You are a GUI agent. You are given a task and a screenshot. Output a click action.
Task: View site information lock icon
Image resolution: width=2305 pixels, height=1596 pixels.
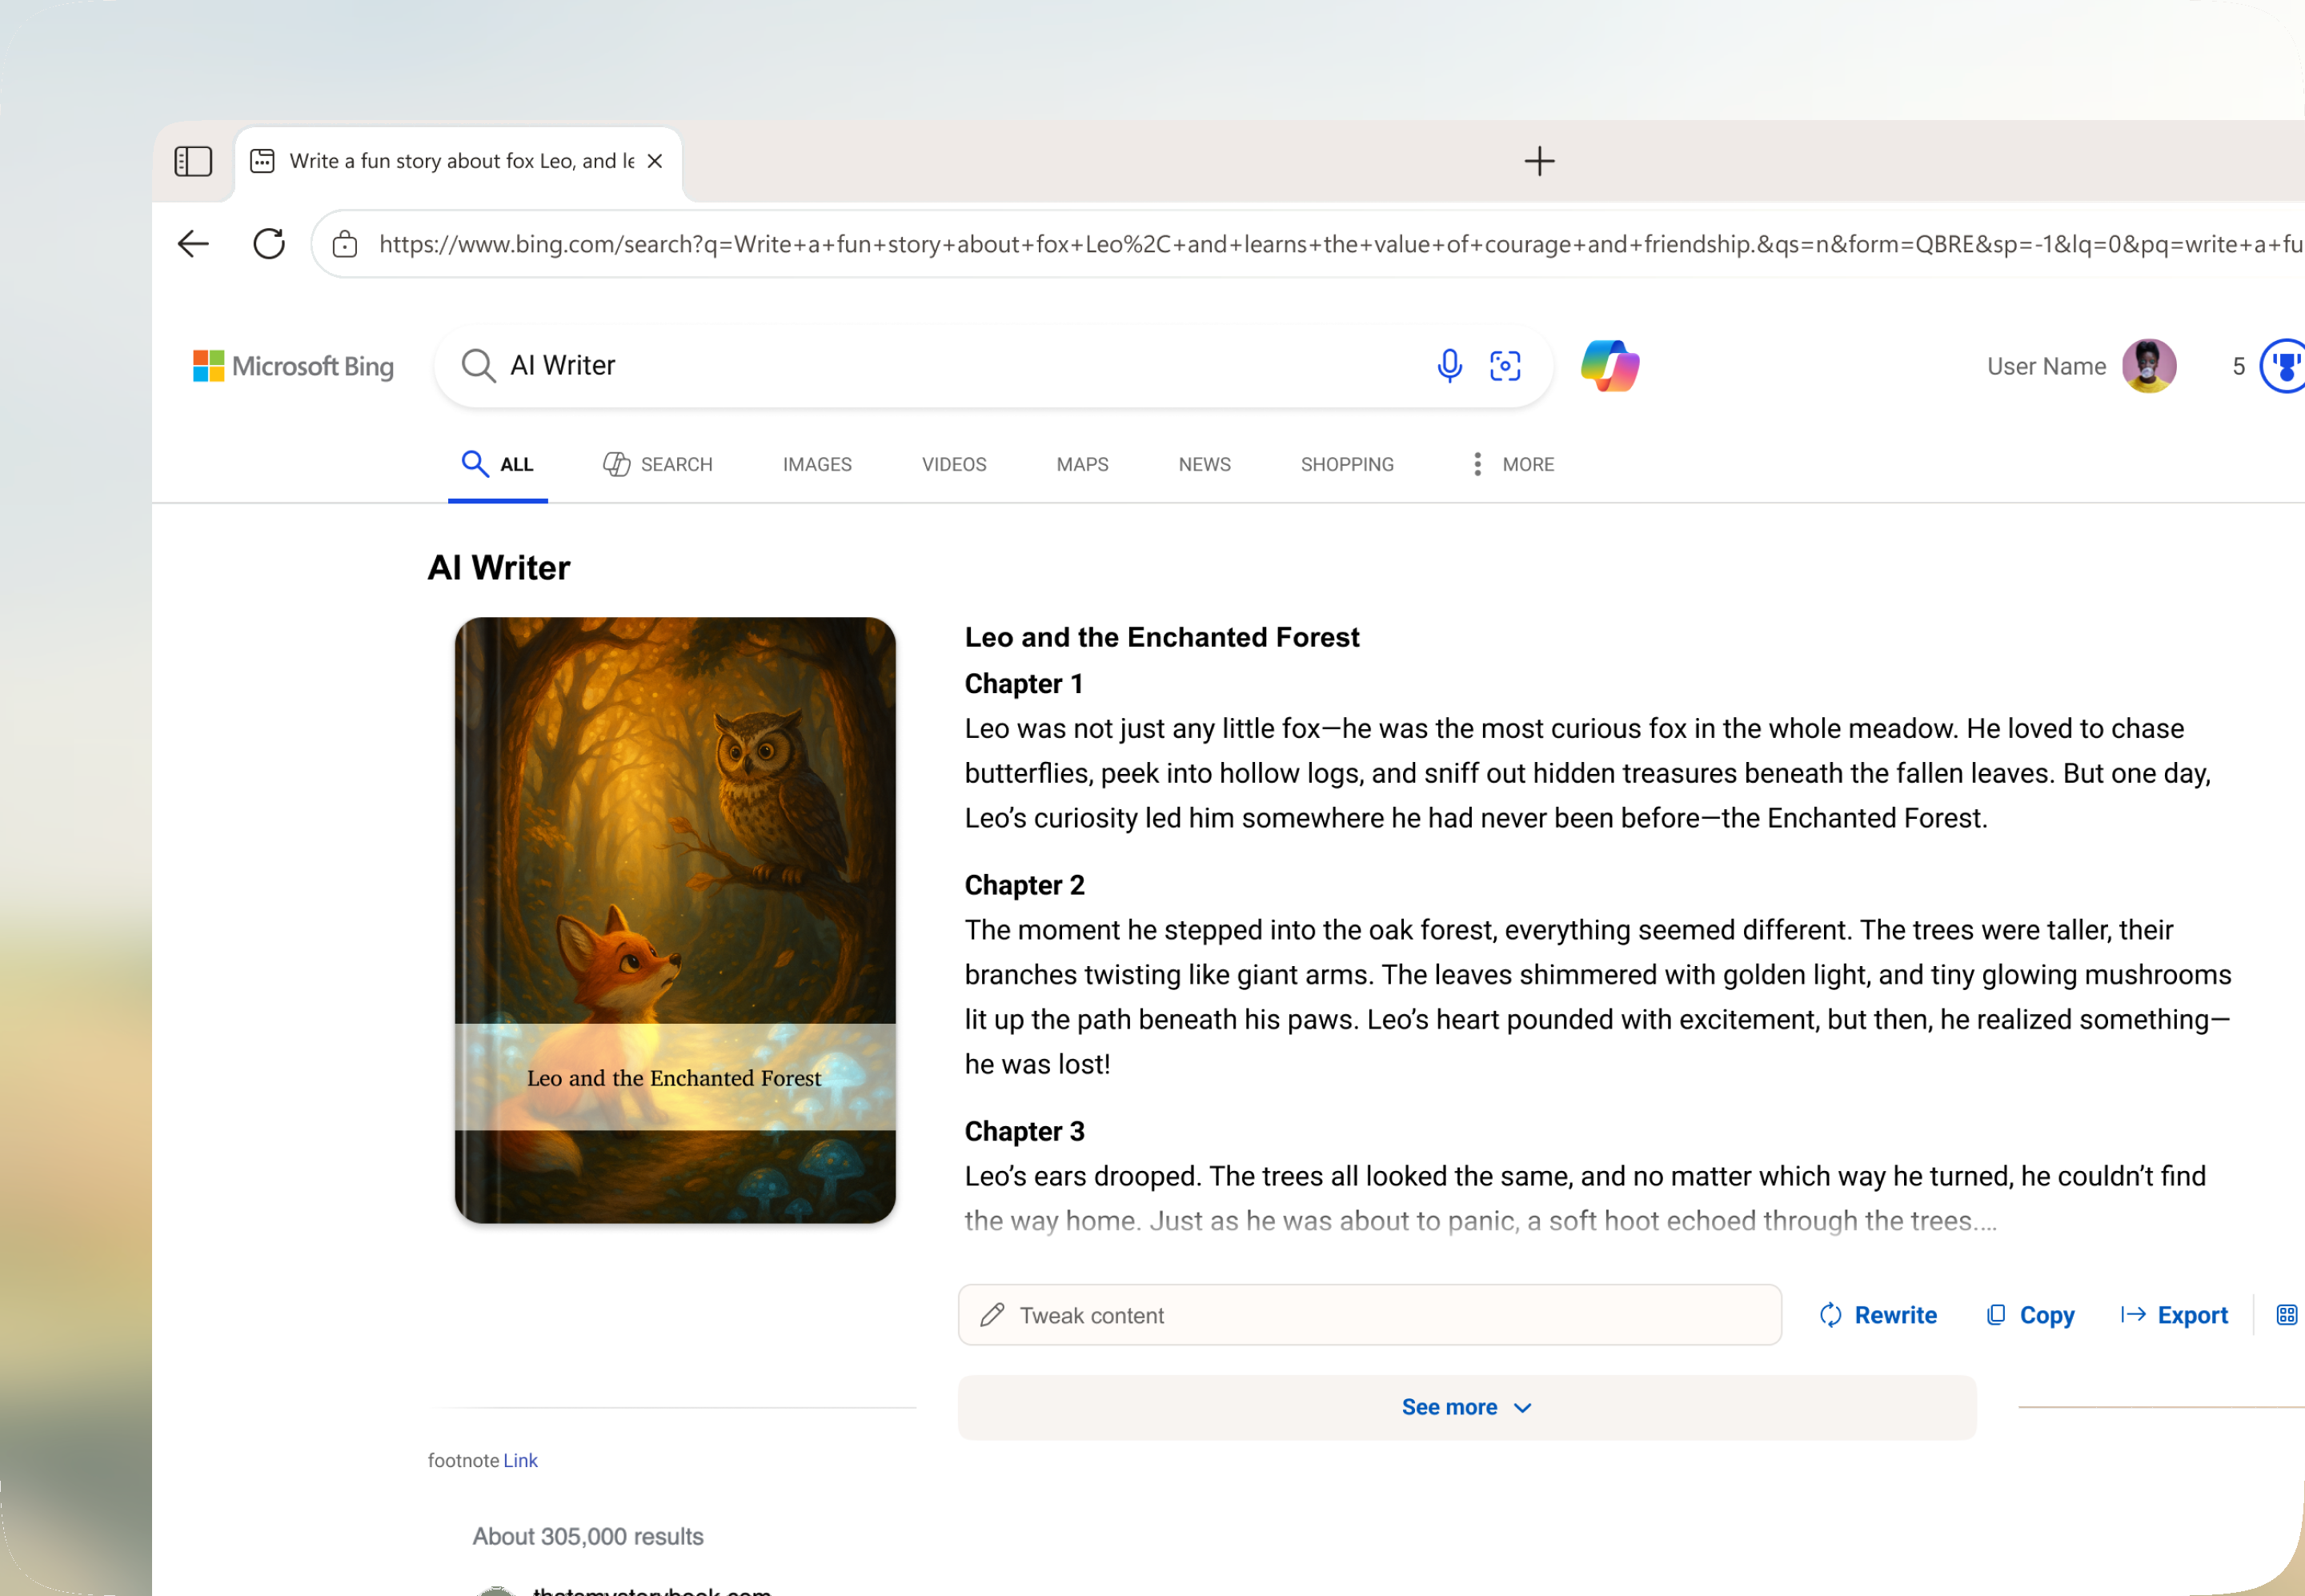[345, 244]
